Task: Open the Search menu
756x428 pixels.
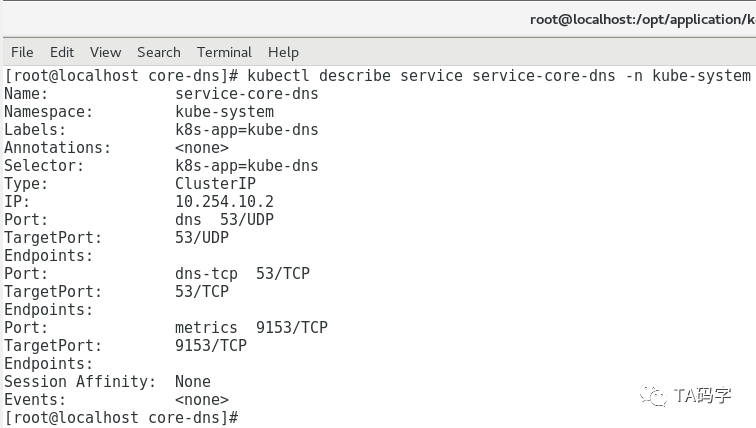Action: [159, 52]
